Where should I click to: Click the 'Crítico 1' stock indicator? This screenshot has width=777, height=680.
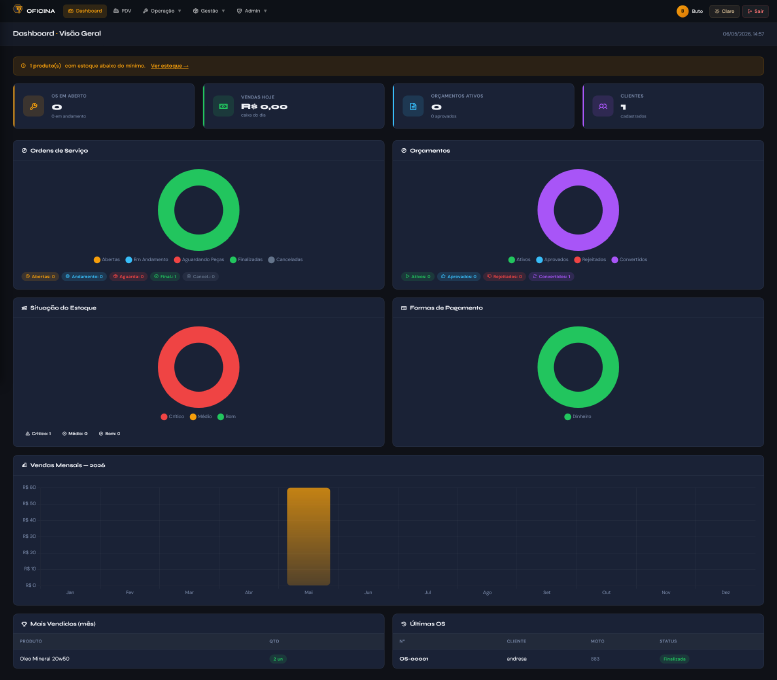coord(38,434)
